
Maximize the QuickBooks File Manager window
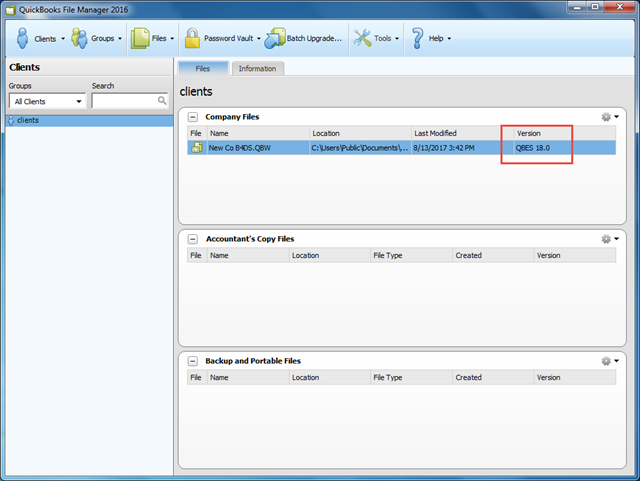pyautogui.click(x=595, y=7)
